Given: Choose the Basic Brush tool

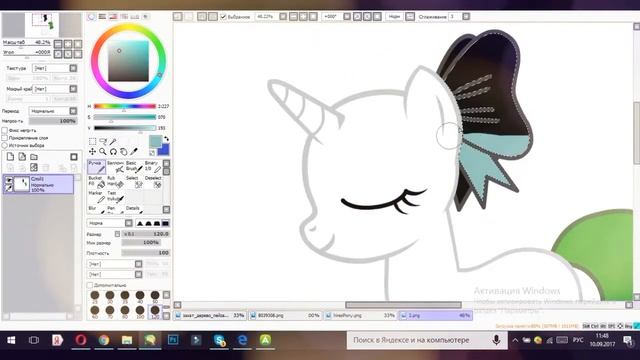Looking at the screenshot, I should point(134,167).
